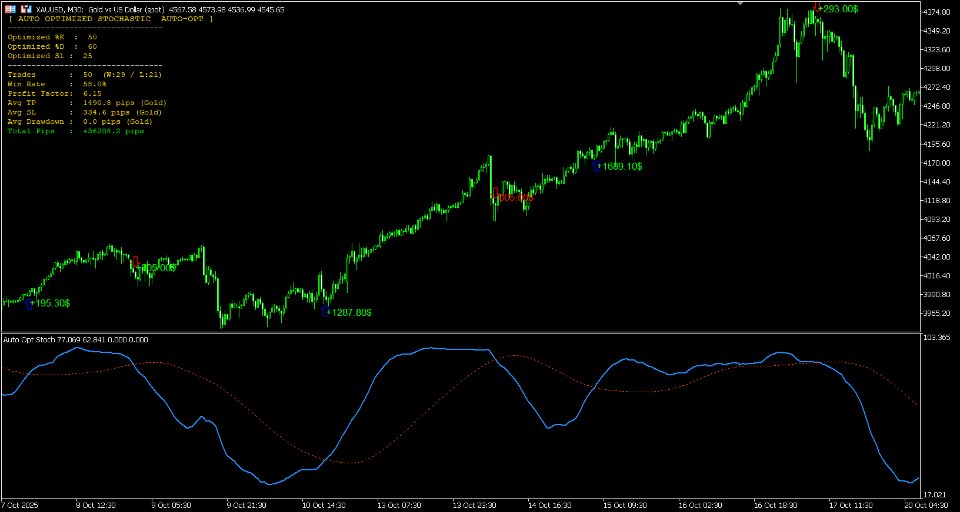960x512 pixels.
Task: Open the one-click trading panel icon
Action: pos(28,10)
